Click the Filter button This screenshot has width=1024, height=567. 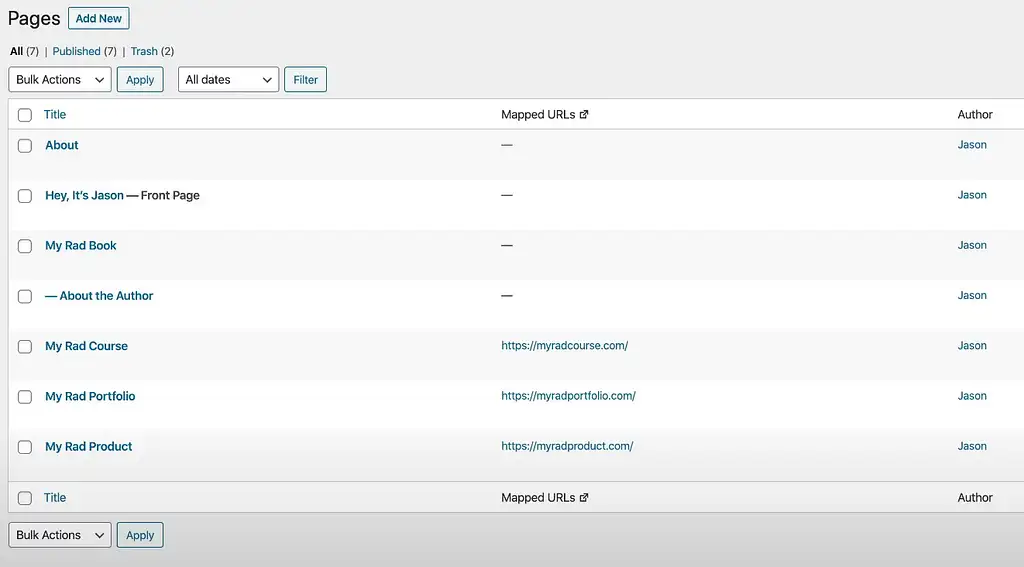tap(305, 80)
